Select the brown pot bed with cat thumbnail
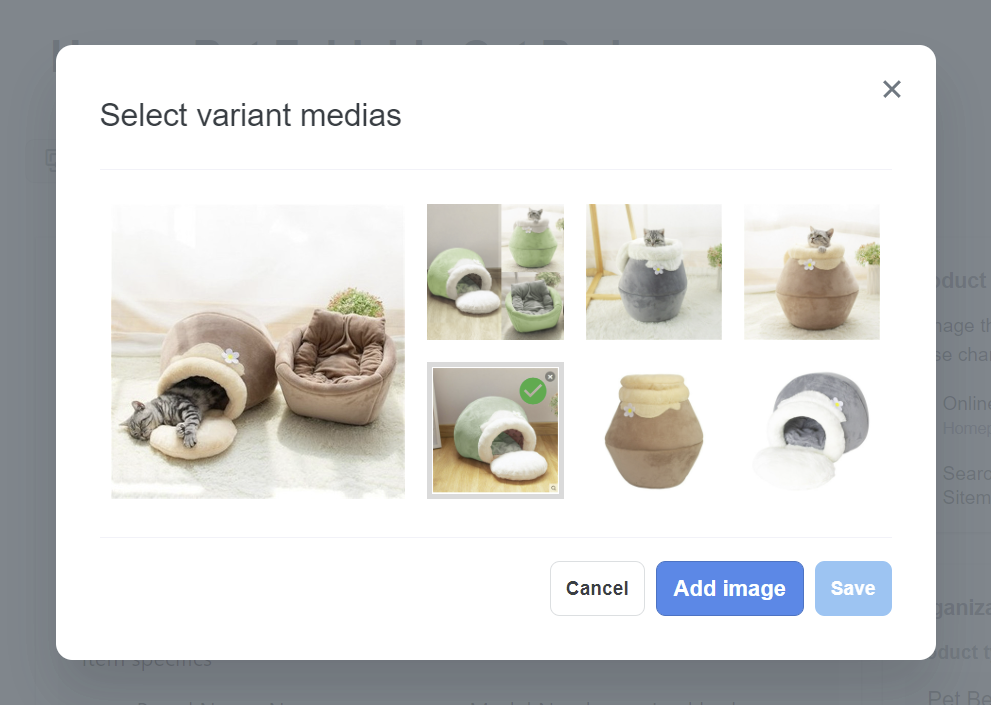The height and width of the screenshot is (705, 991). click(x=812, y=272)
